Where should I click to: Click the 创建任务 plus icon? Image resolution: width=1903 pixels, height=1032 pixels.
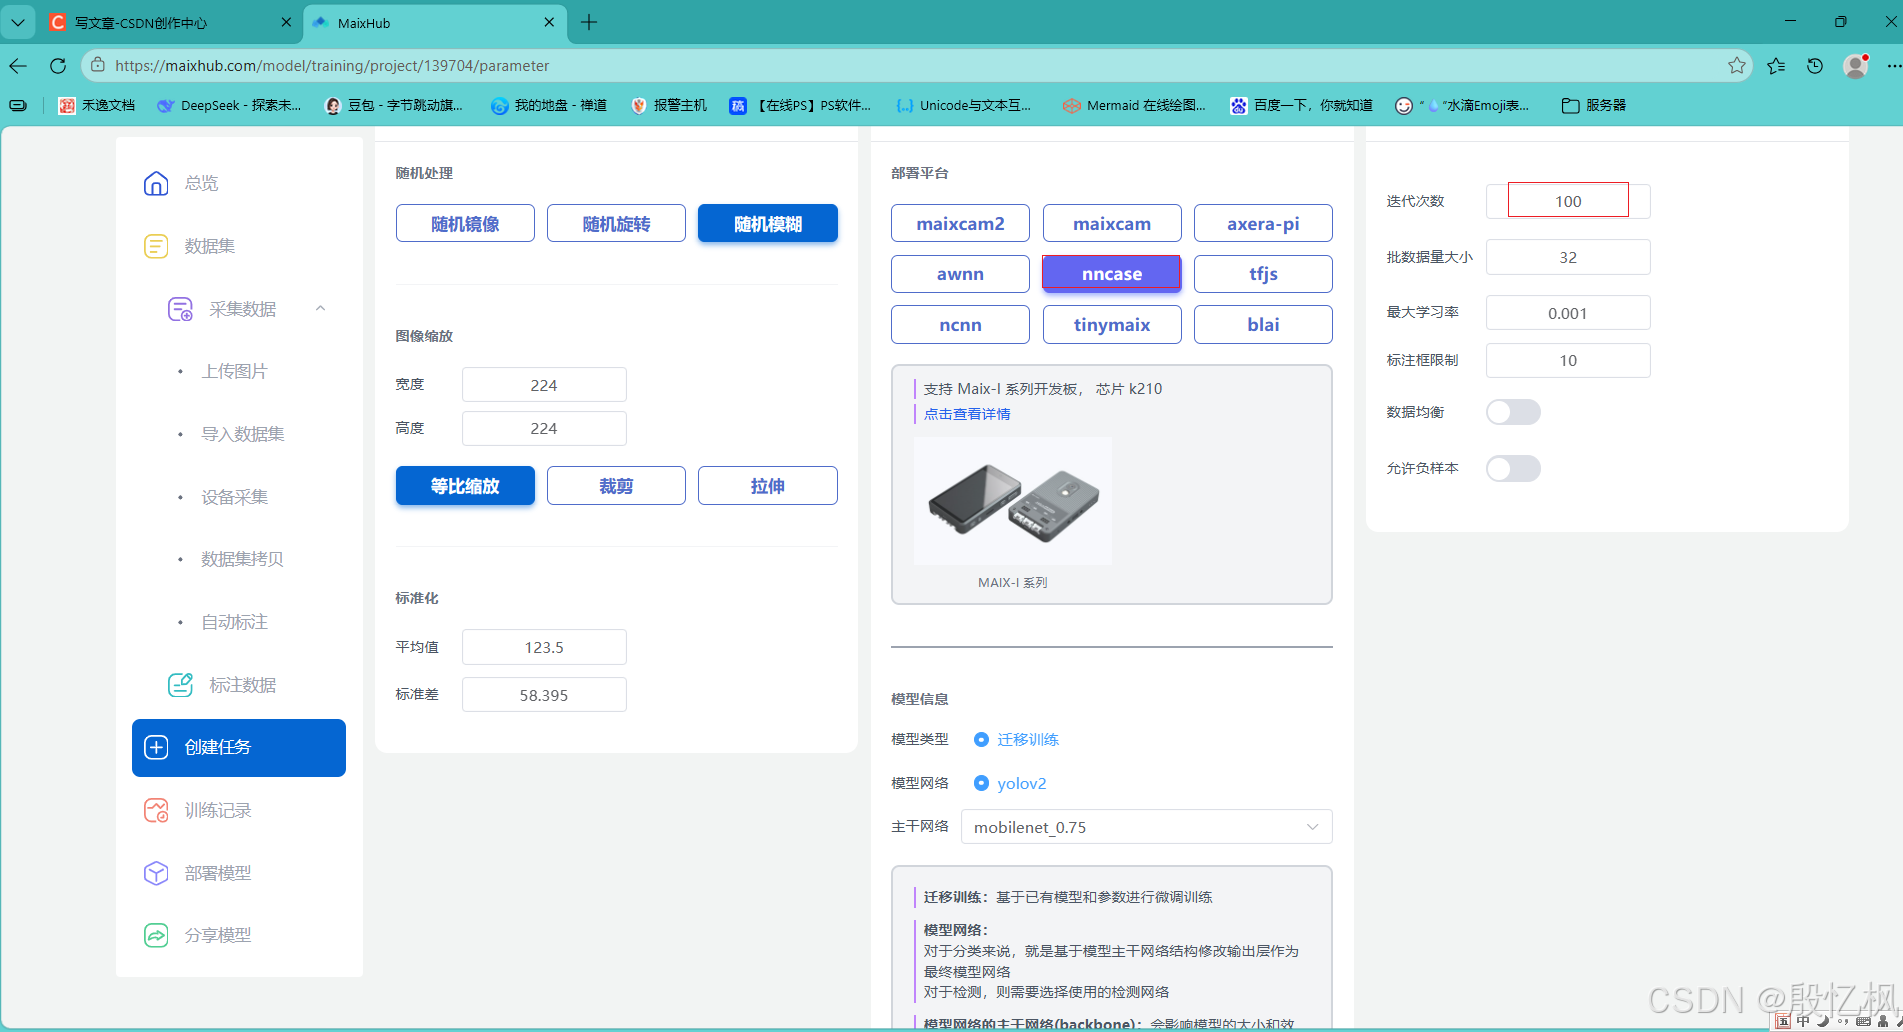[156, 747]
